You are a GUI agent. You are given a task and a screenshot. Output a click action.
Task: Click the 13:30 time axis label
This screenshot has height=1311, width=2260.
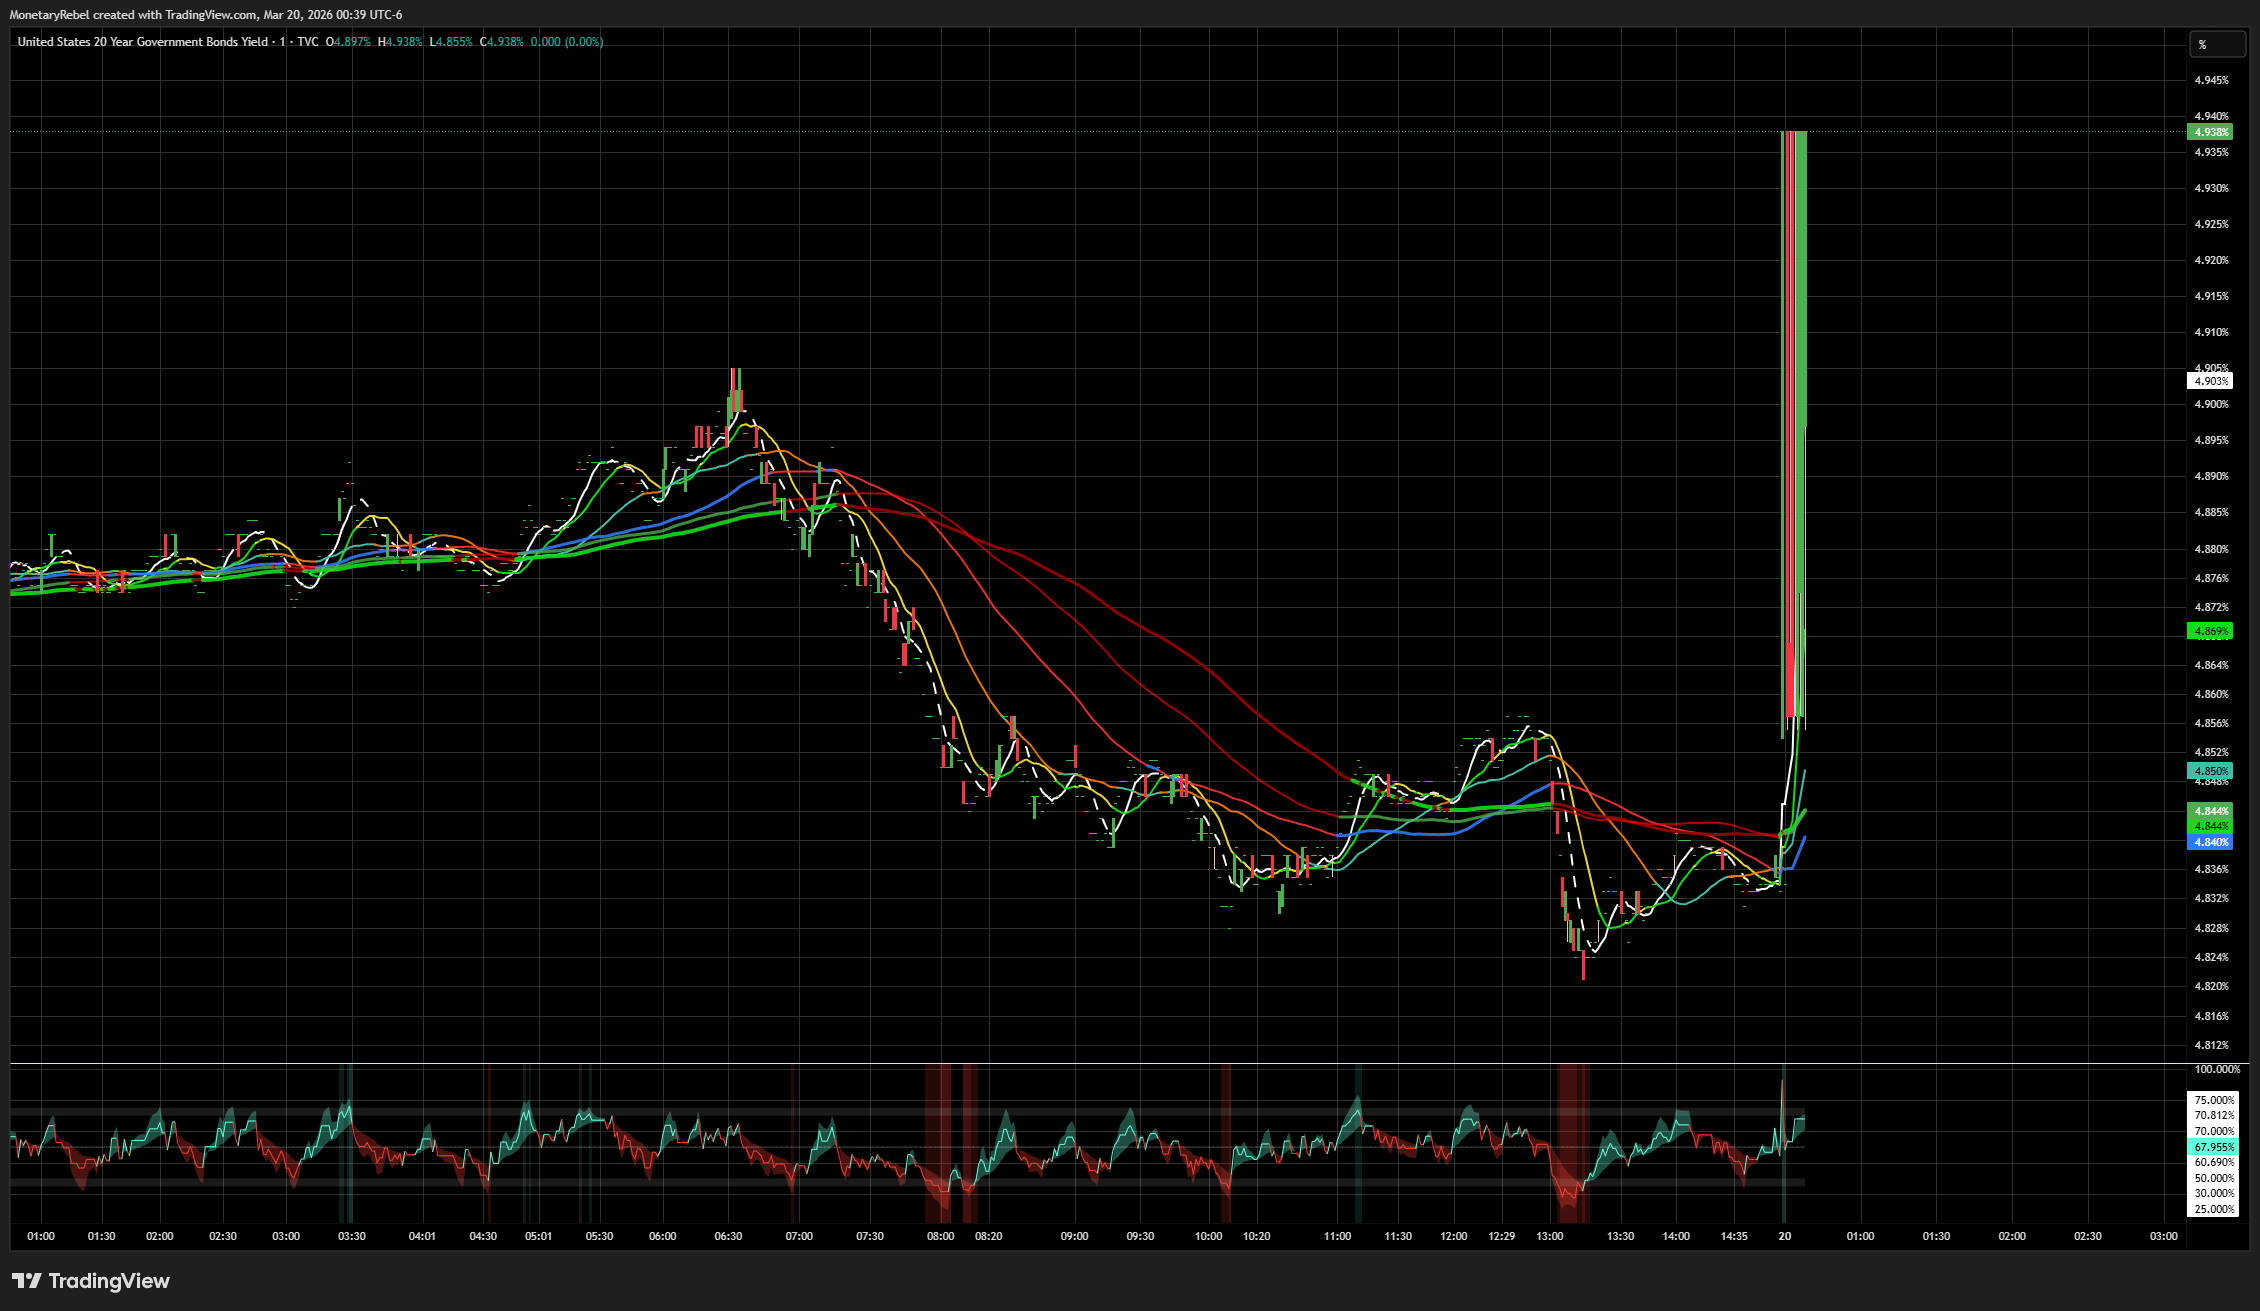pyautogui.click(x=1620, y=1236)
